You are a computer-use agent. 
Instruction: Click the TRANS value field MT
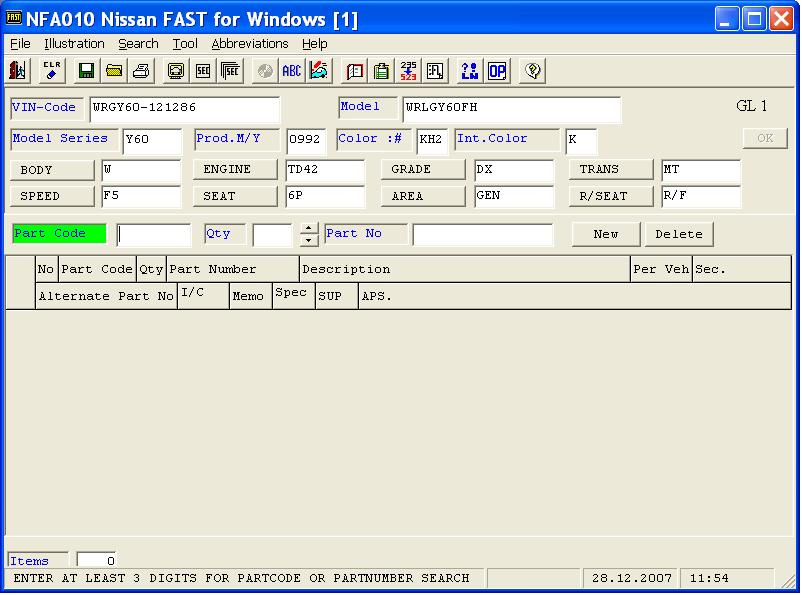click(x=701, y=170)
